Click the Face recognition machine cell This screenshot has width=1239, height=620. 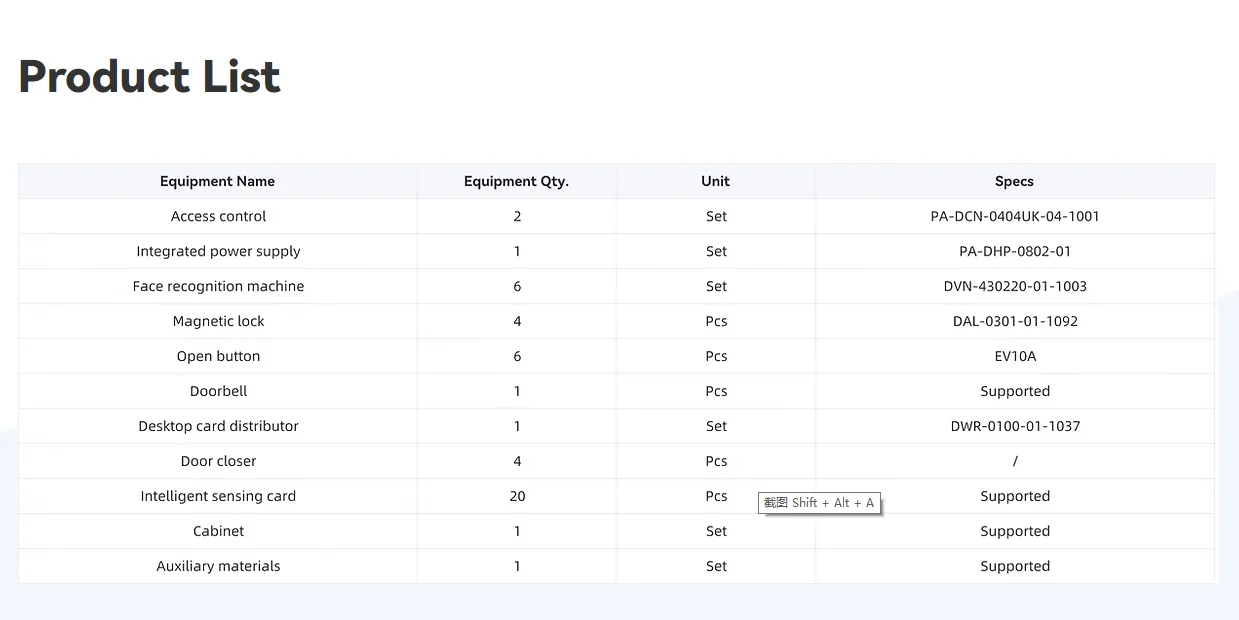click(218, 286)
